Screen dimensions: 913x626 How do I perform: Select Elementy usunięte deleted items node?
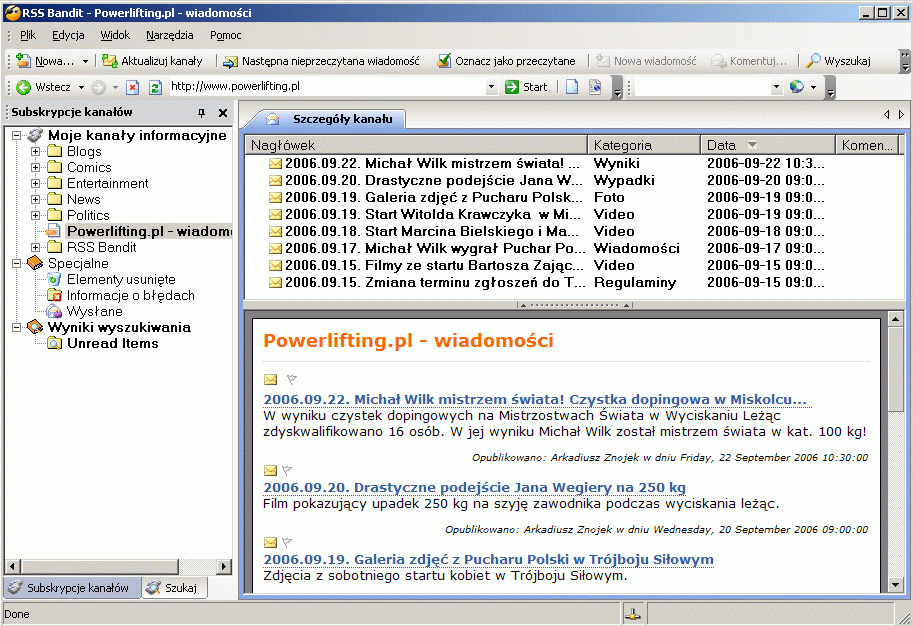[121, 280]
